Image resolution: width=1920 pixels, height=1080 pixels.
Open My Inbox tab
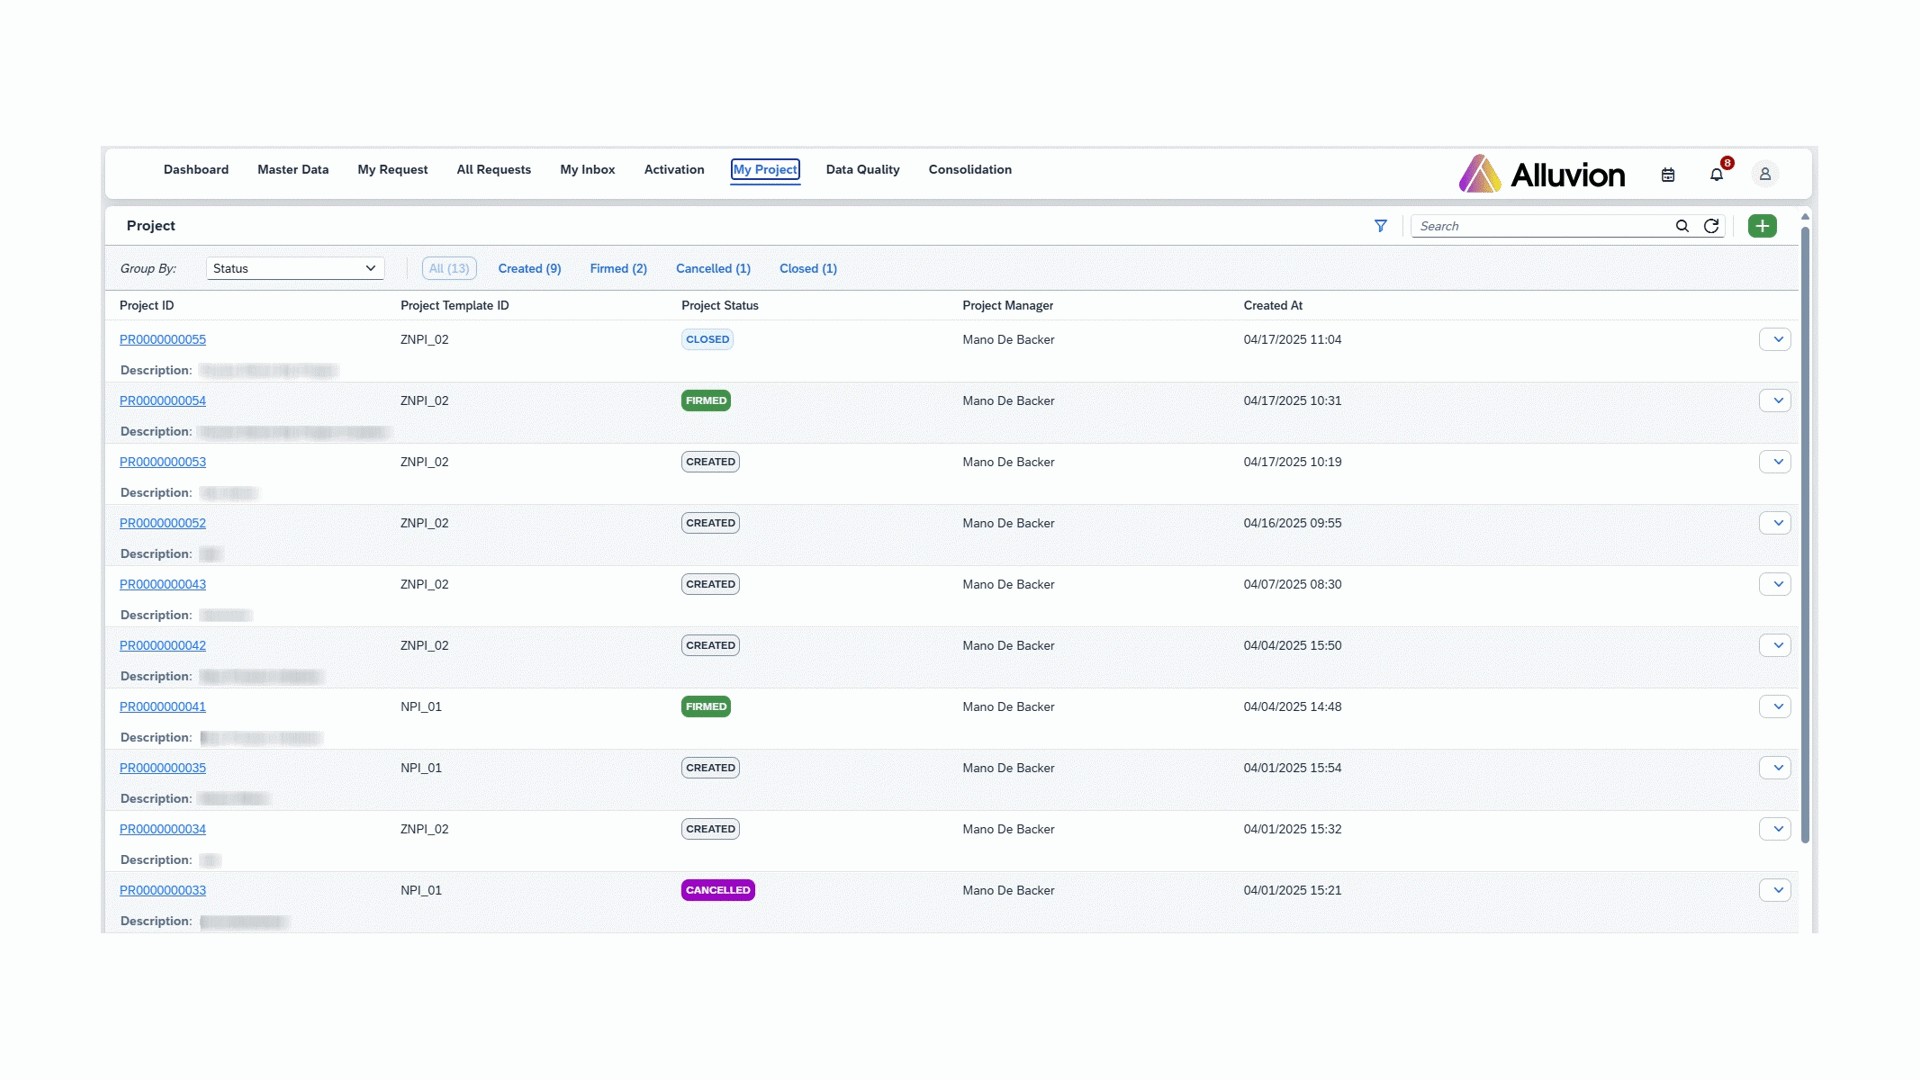pyautogui.click(x=588, y=170)
